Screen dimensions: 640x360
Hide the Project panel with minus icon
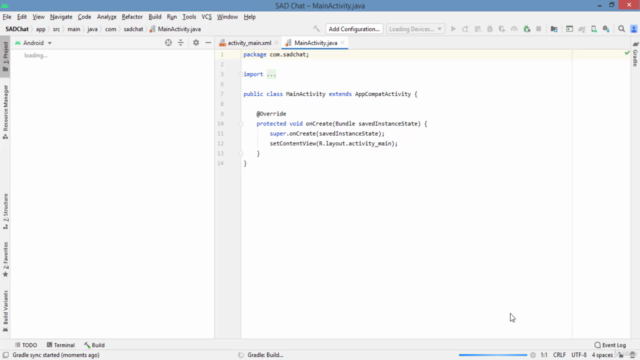208,42
